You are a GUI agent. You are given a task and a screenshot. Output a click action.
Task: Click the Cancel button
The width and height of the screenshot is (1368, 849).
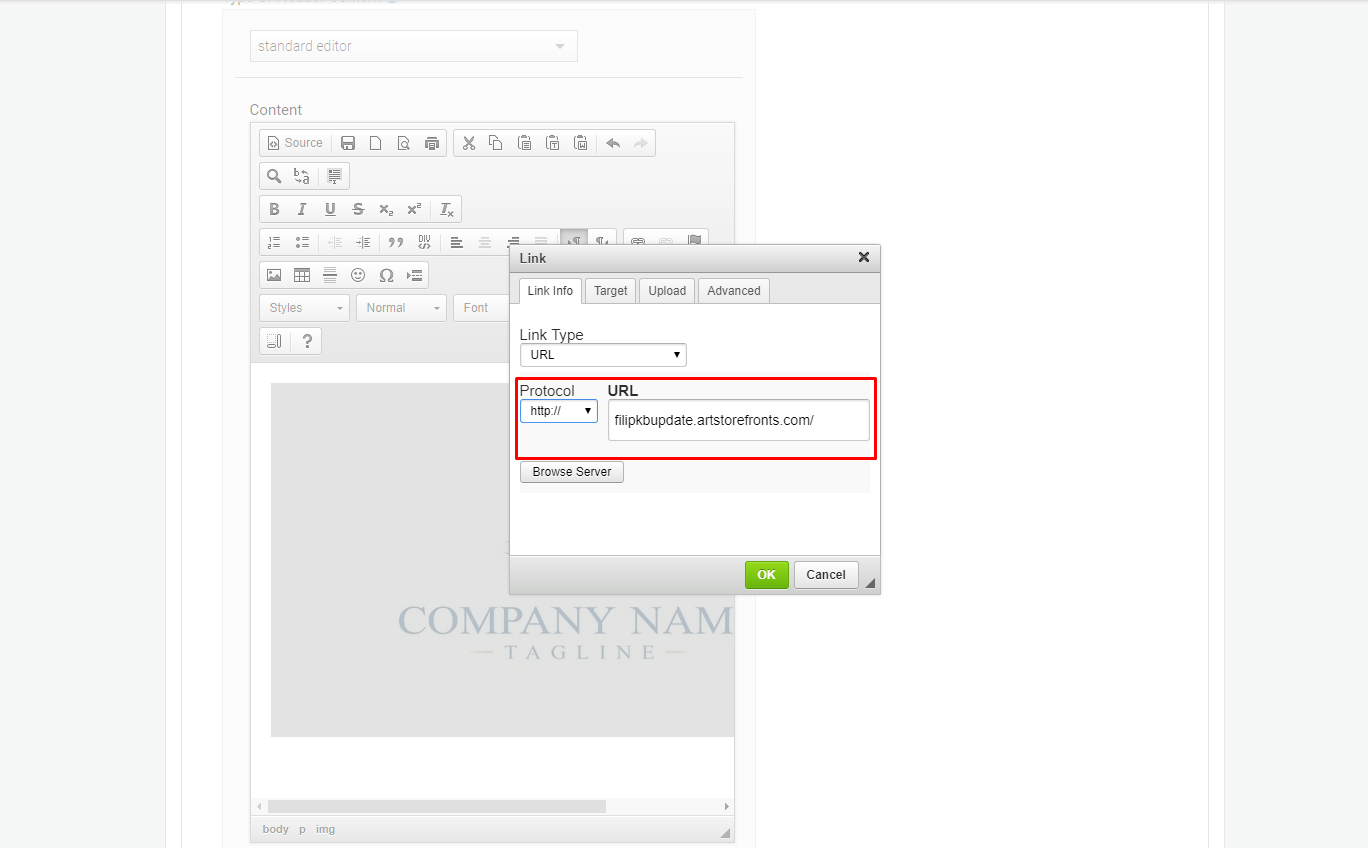pyautogui.click(x=826, y=575)
